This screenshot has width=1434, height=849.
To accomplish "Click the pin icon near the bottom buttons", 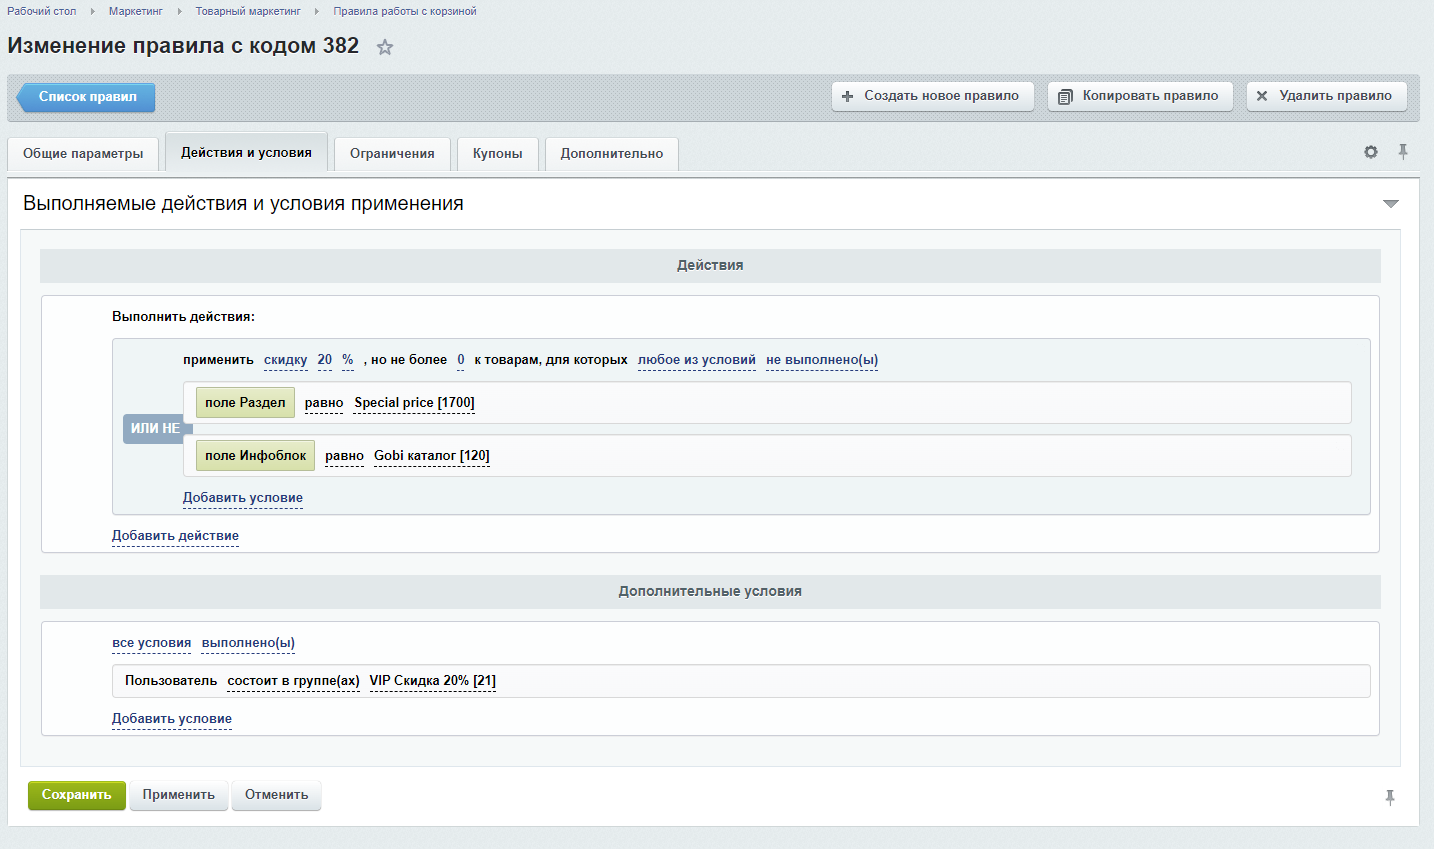I will (1390, 797).
